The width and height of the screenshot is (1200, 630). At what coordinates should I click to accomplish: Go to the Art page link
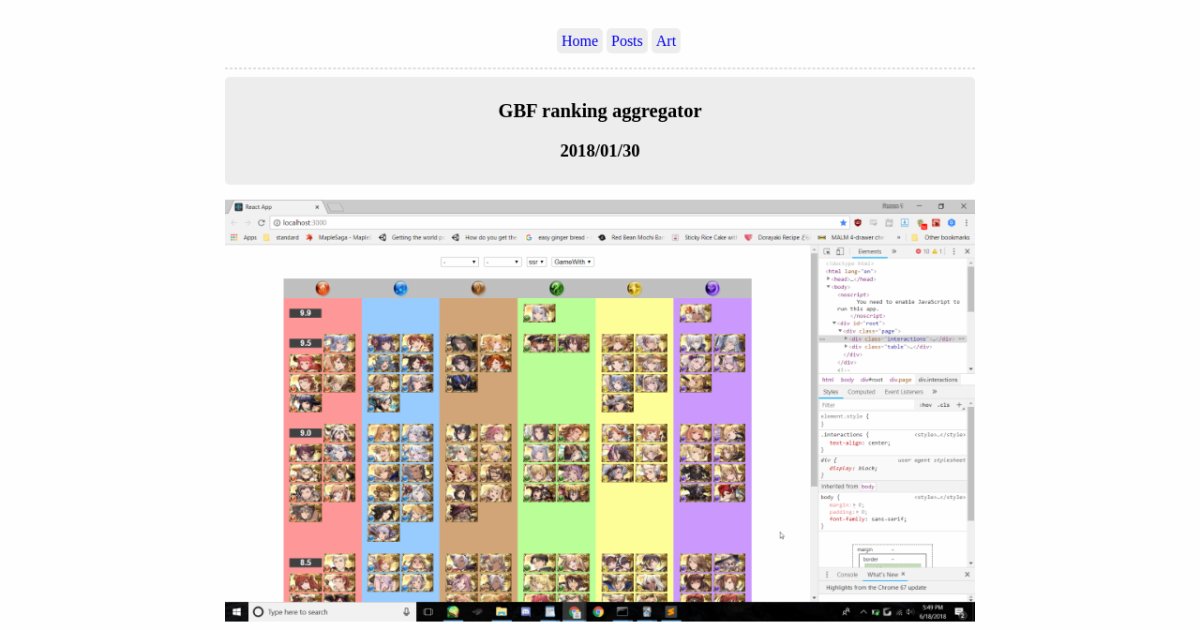pyautogui.click(x=666, y=41)
